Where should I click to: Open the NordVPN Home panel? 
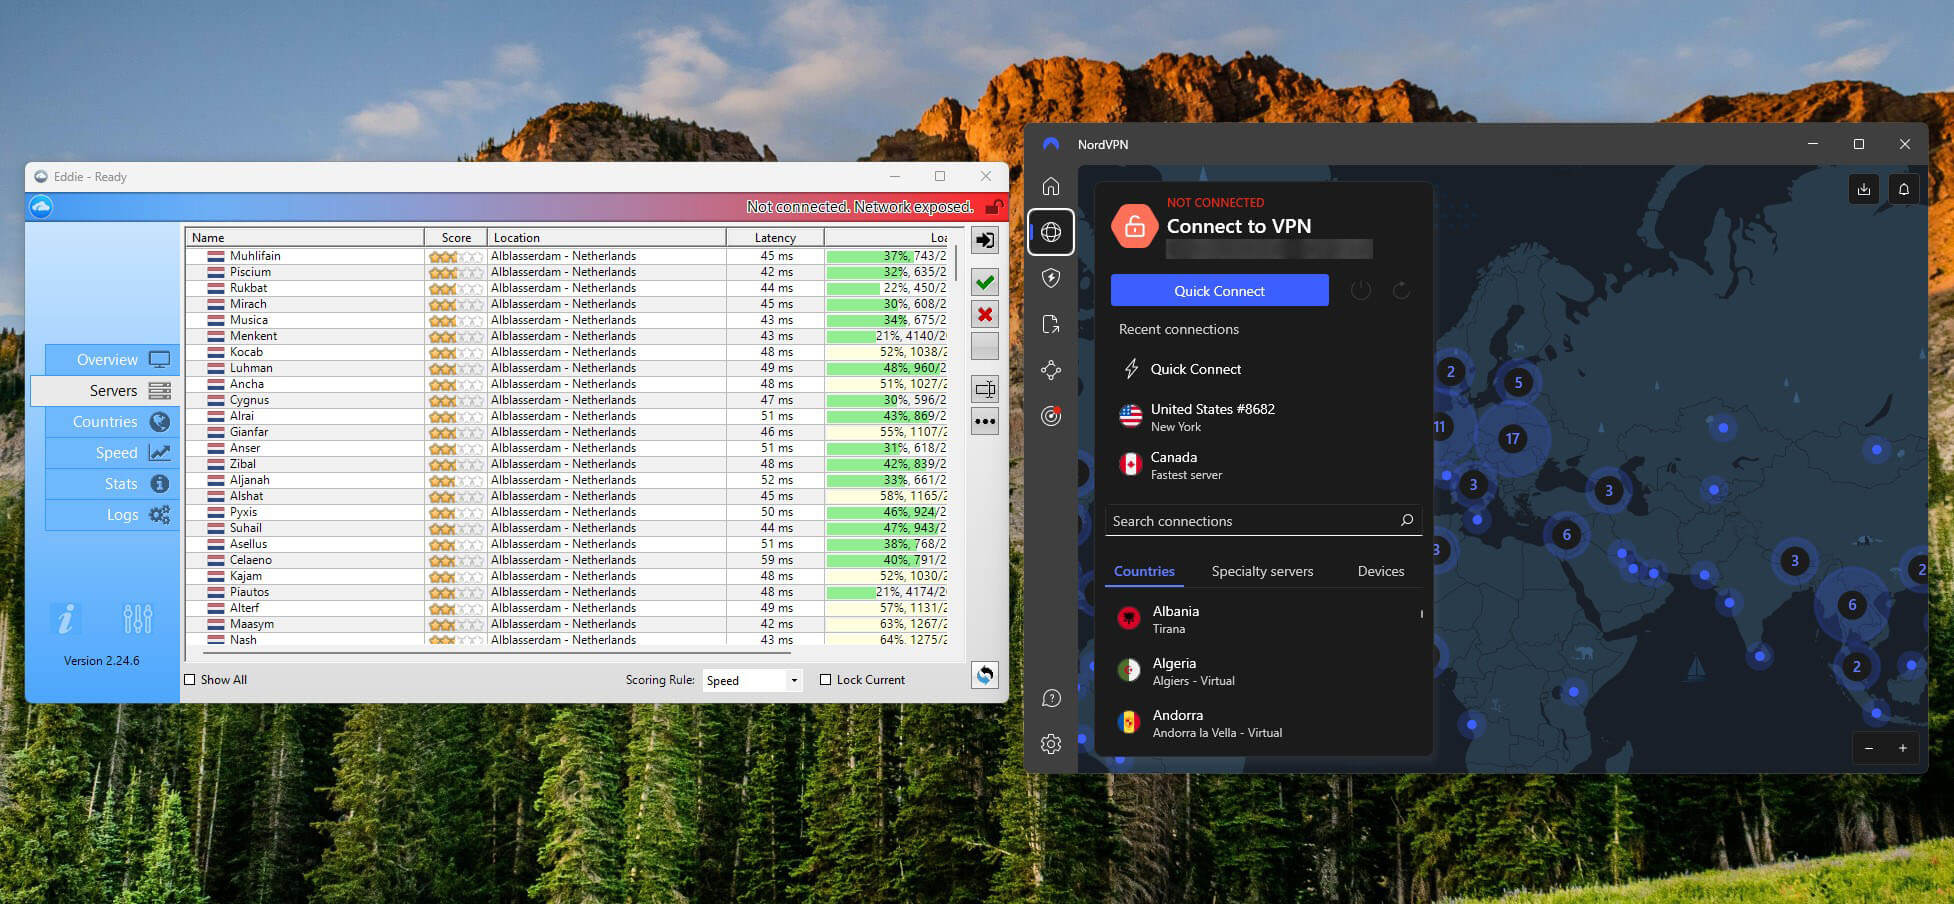click(1051, 185)
